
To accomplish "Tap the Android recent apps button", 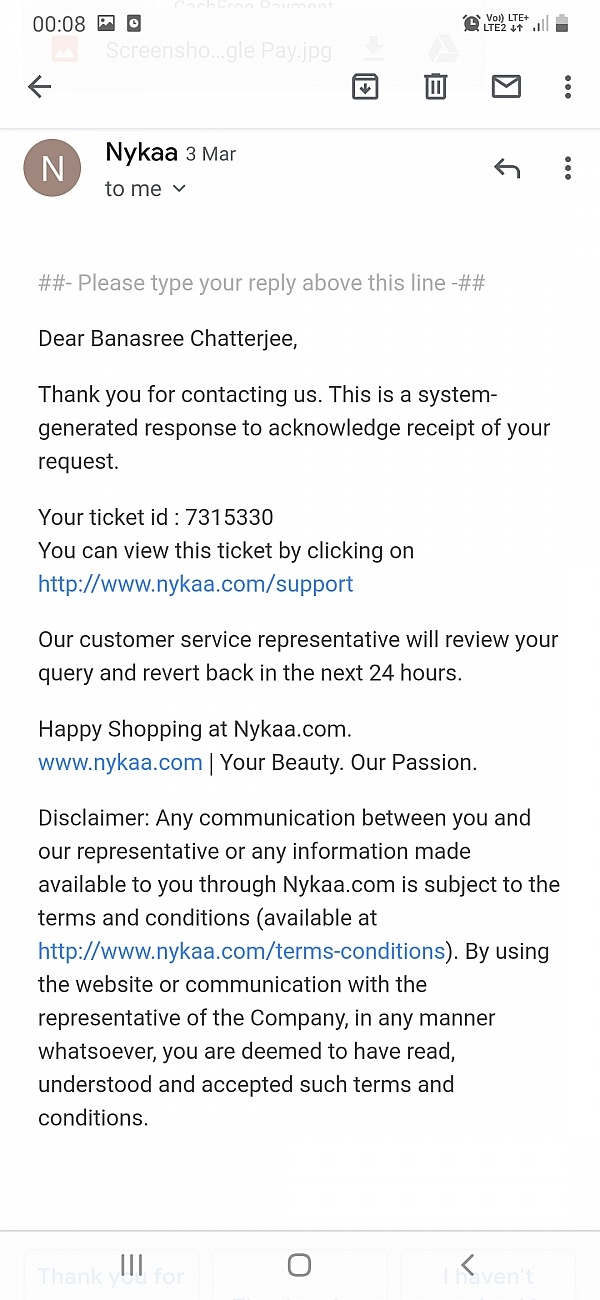I will pos(131,1265).
